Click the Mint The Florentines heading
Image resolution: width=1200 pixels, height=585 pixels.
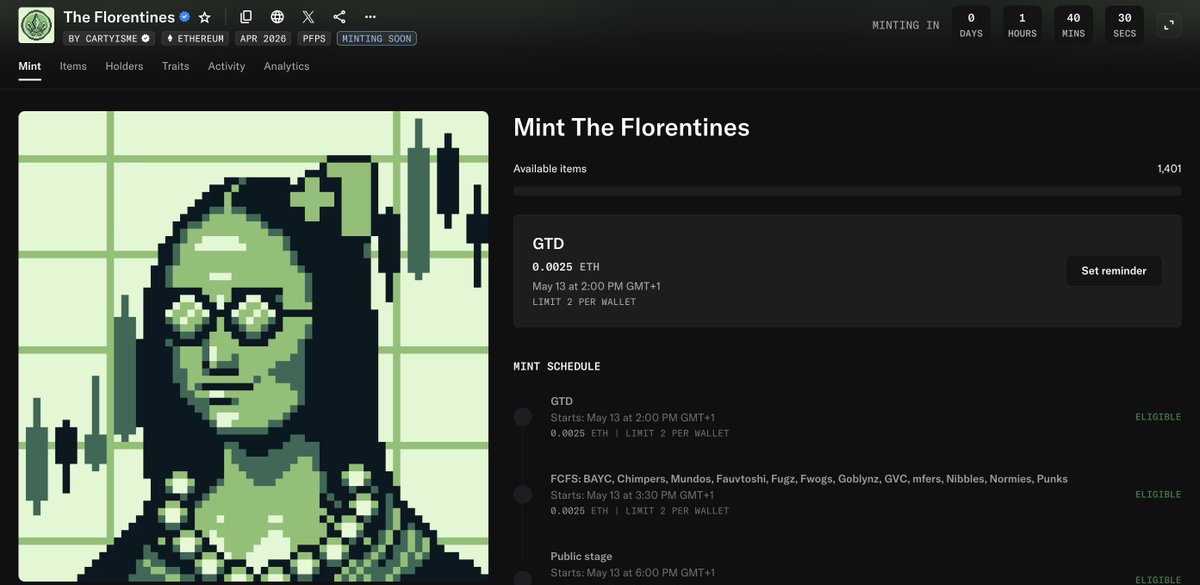pos(631,127)
